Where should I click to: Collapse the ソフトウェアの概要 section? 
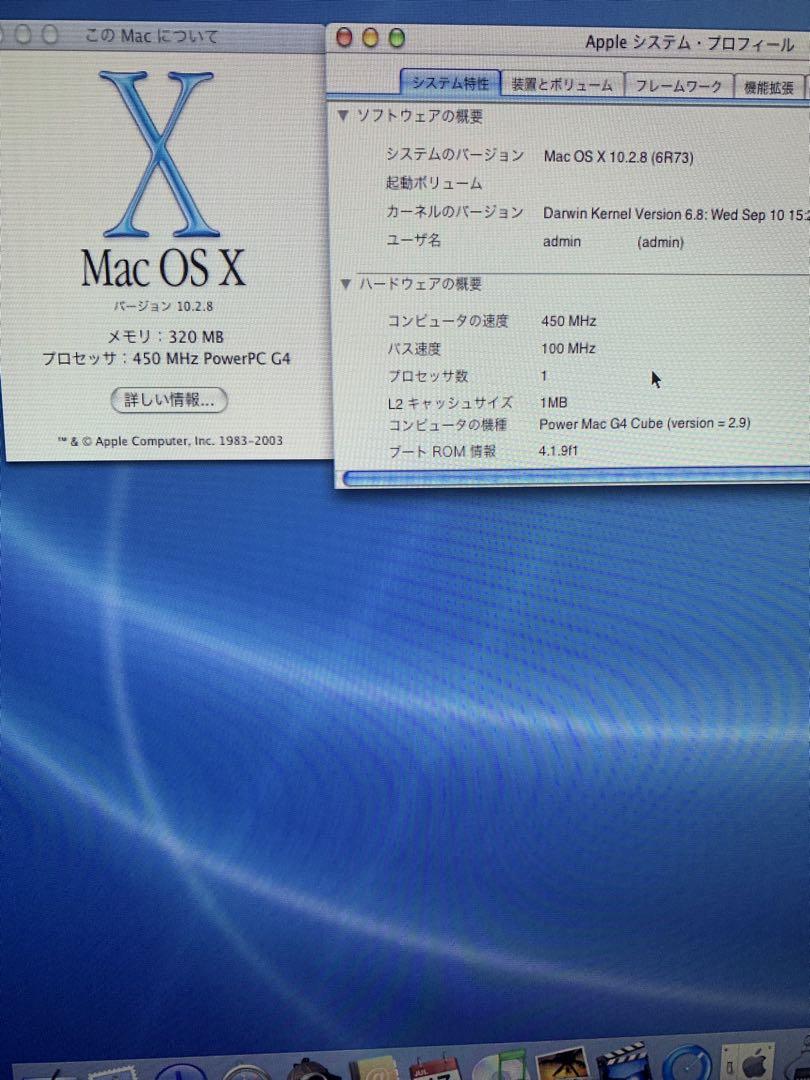coord(344,116)
